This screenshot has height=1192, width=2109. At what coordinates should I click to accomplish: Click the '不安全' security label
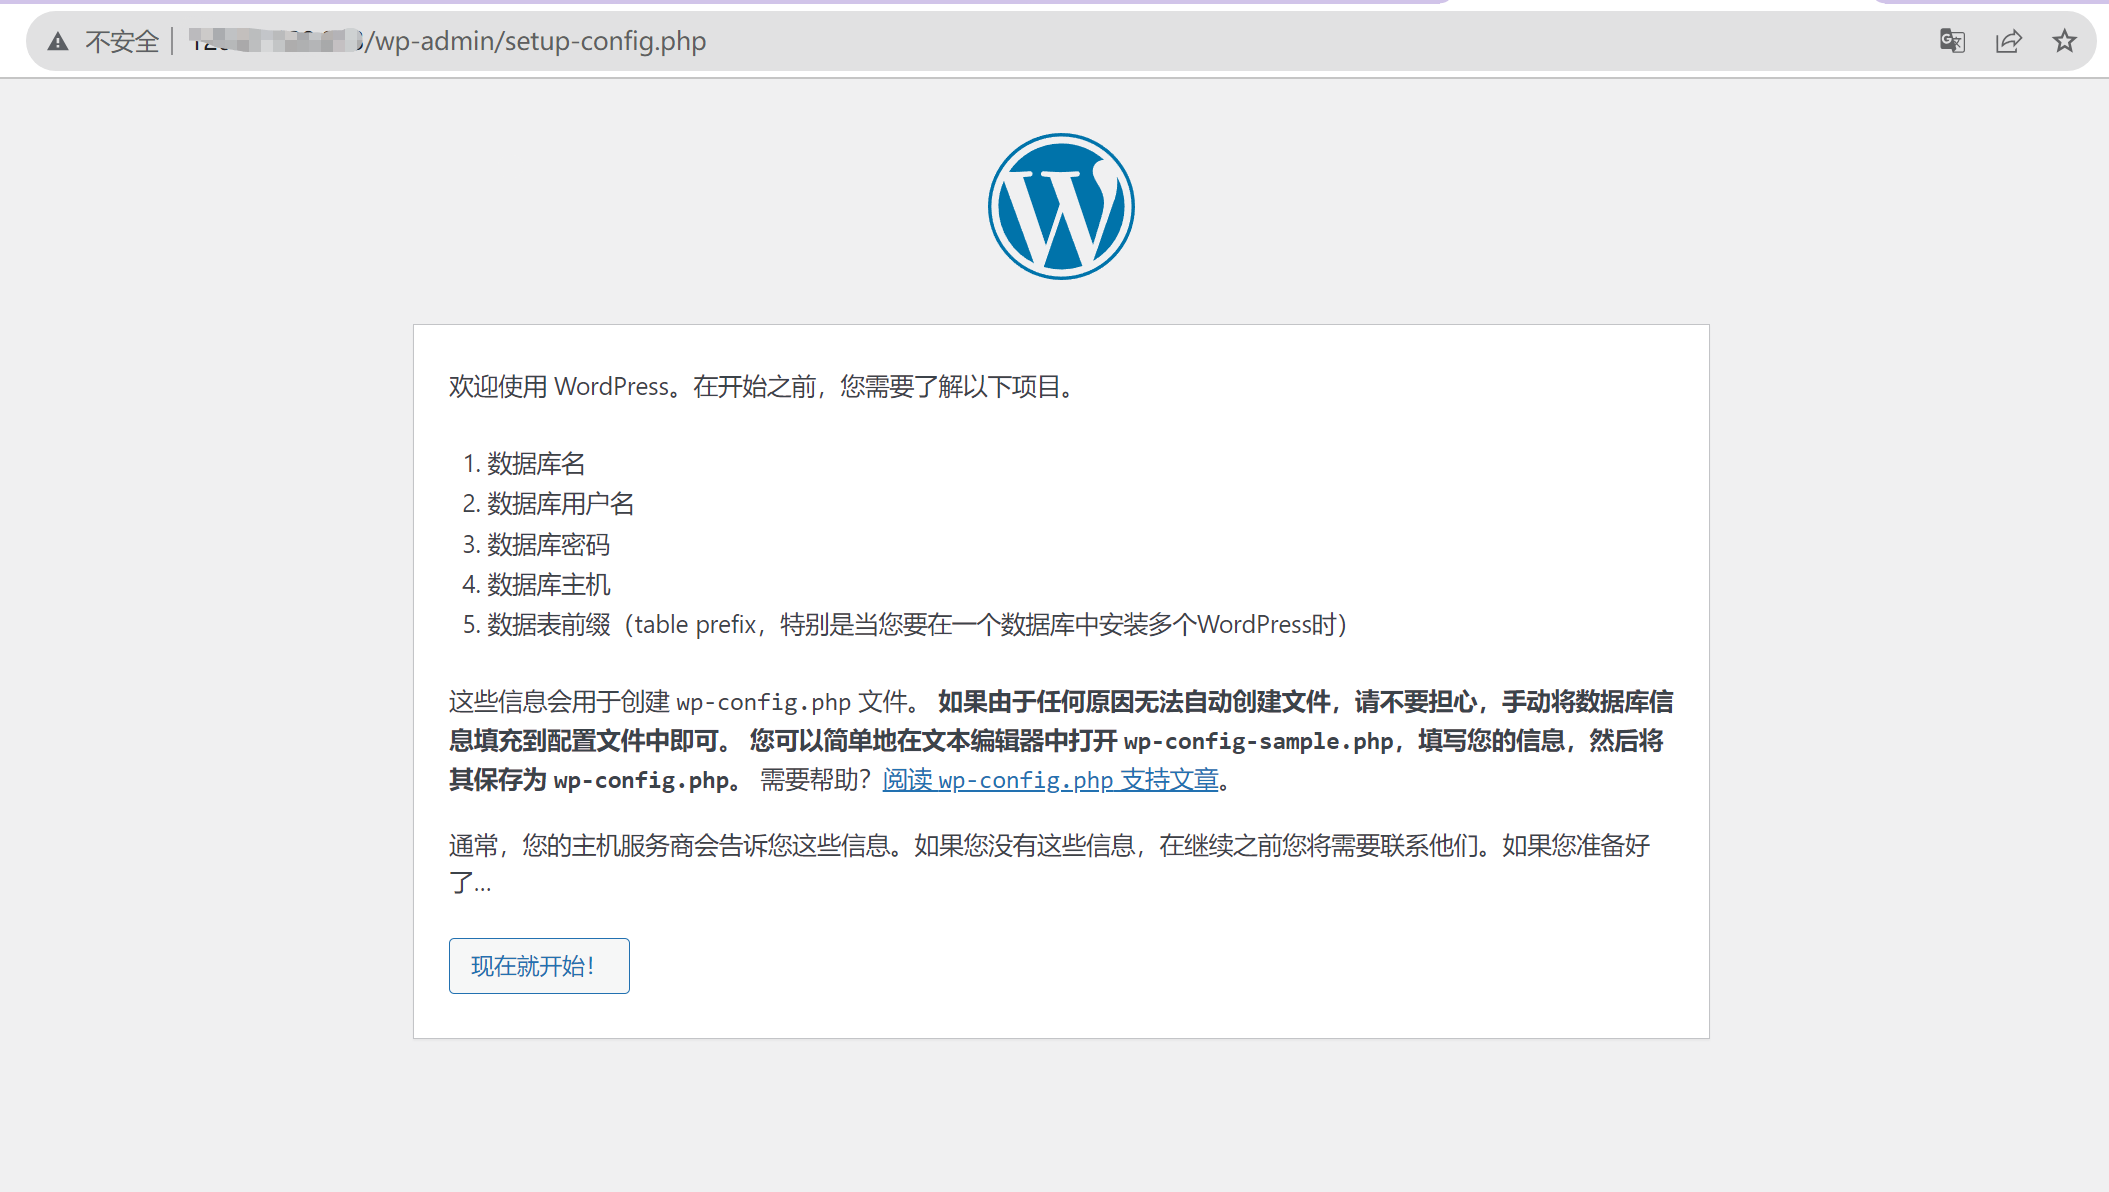point(122,41)
